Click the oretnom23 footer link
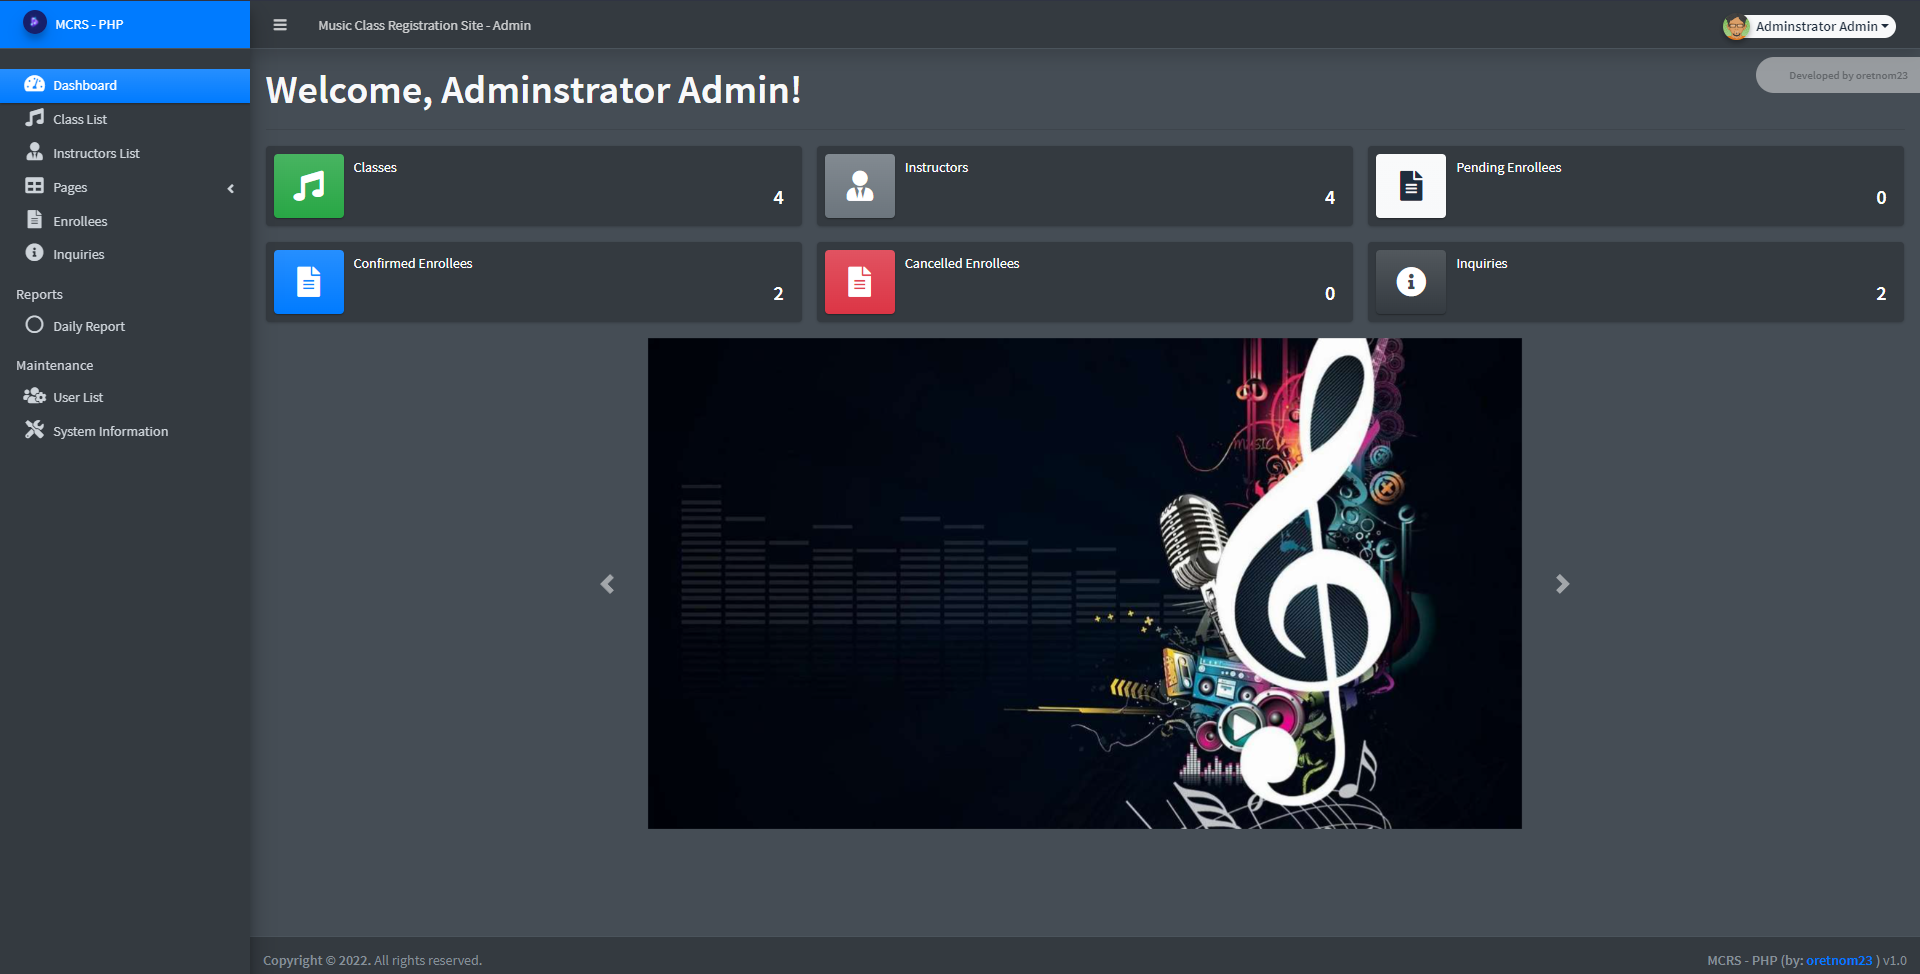 (x=1839, y=960)
